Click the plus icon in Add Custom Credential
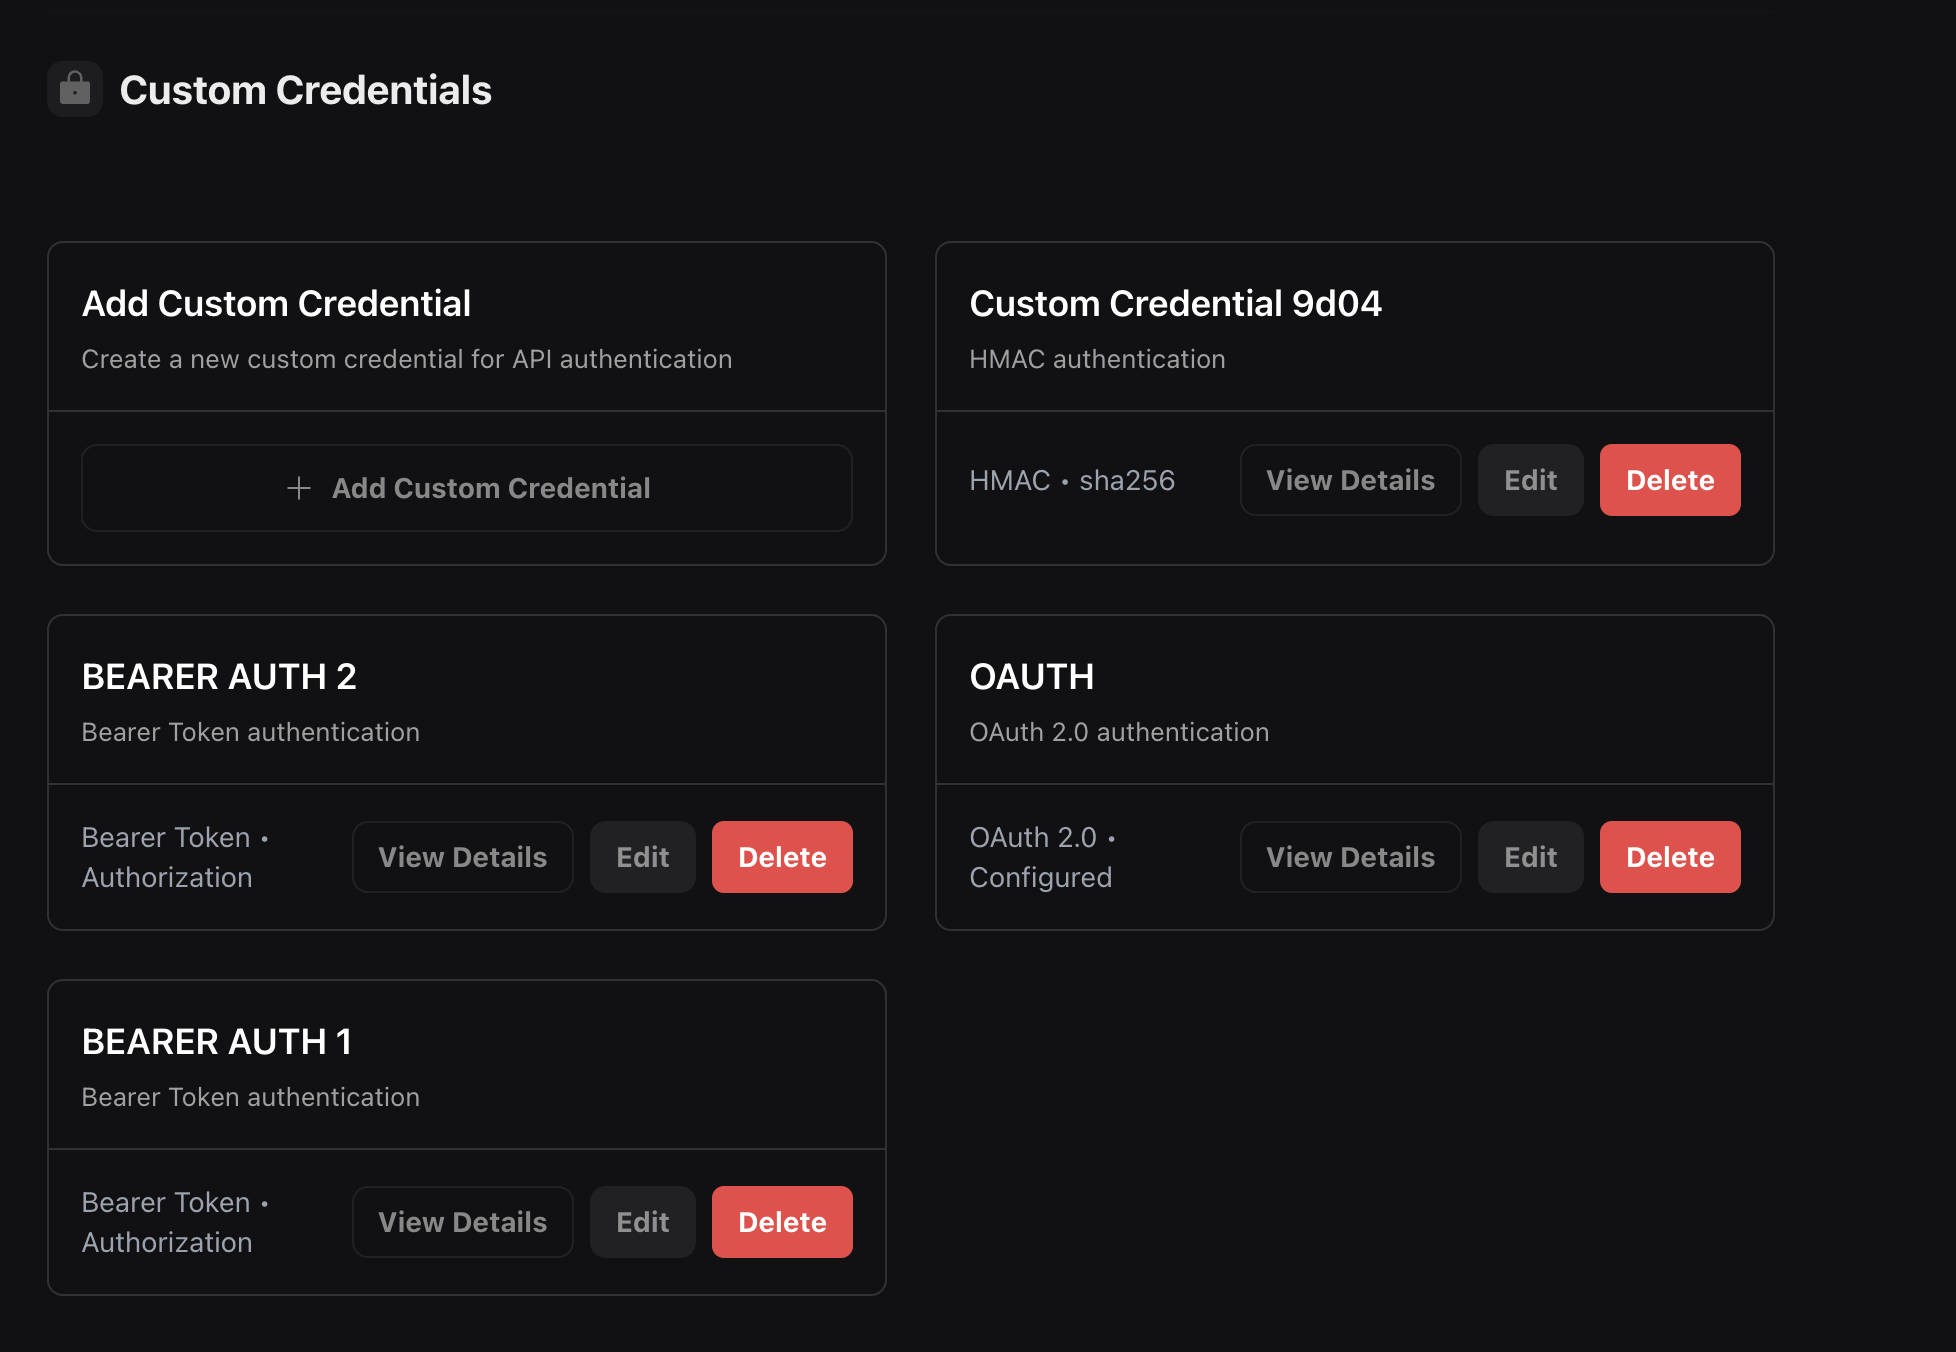1956x1352 pixels. (x=298, y=488)
